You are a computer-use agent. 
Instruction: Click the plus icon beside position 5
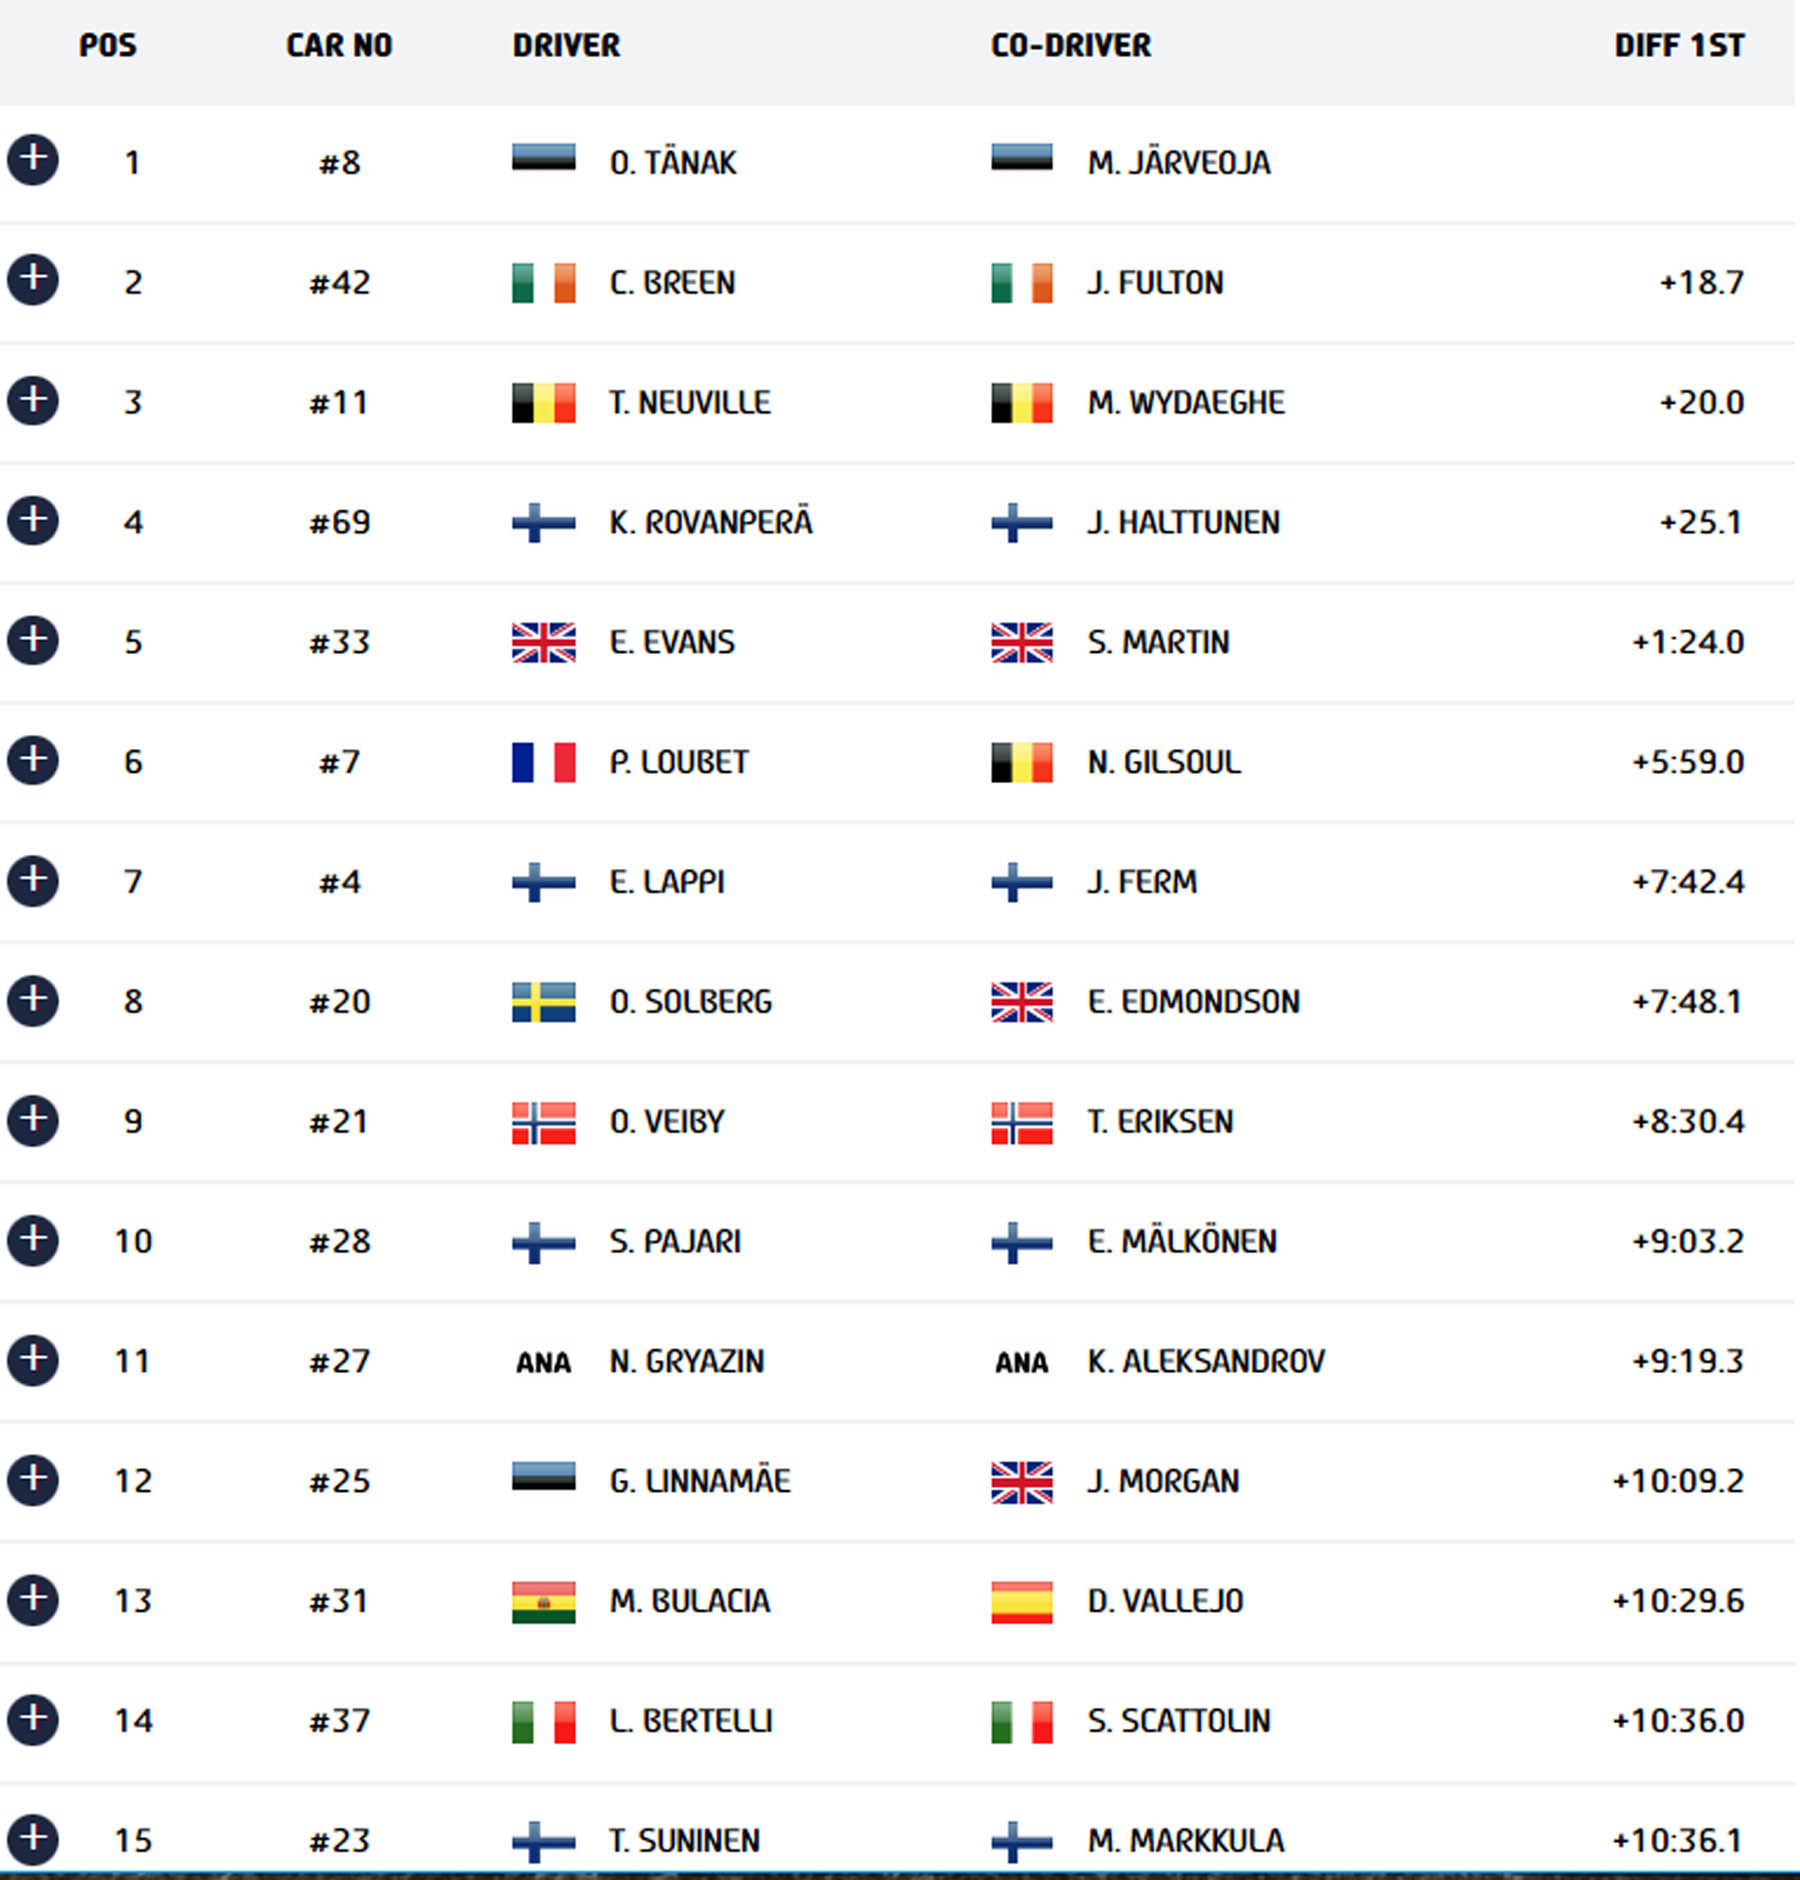(33, 639)
